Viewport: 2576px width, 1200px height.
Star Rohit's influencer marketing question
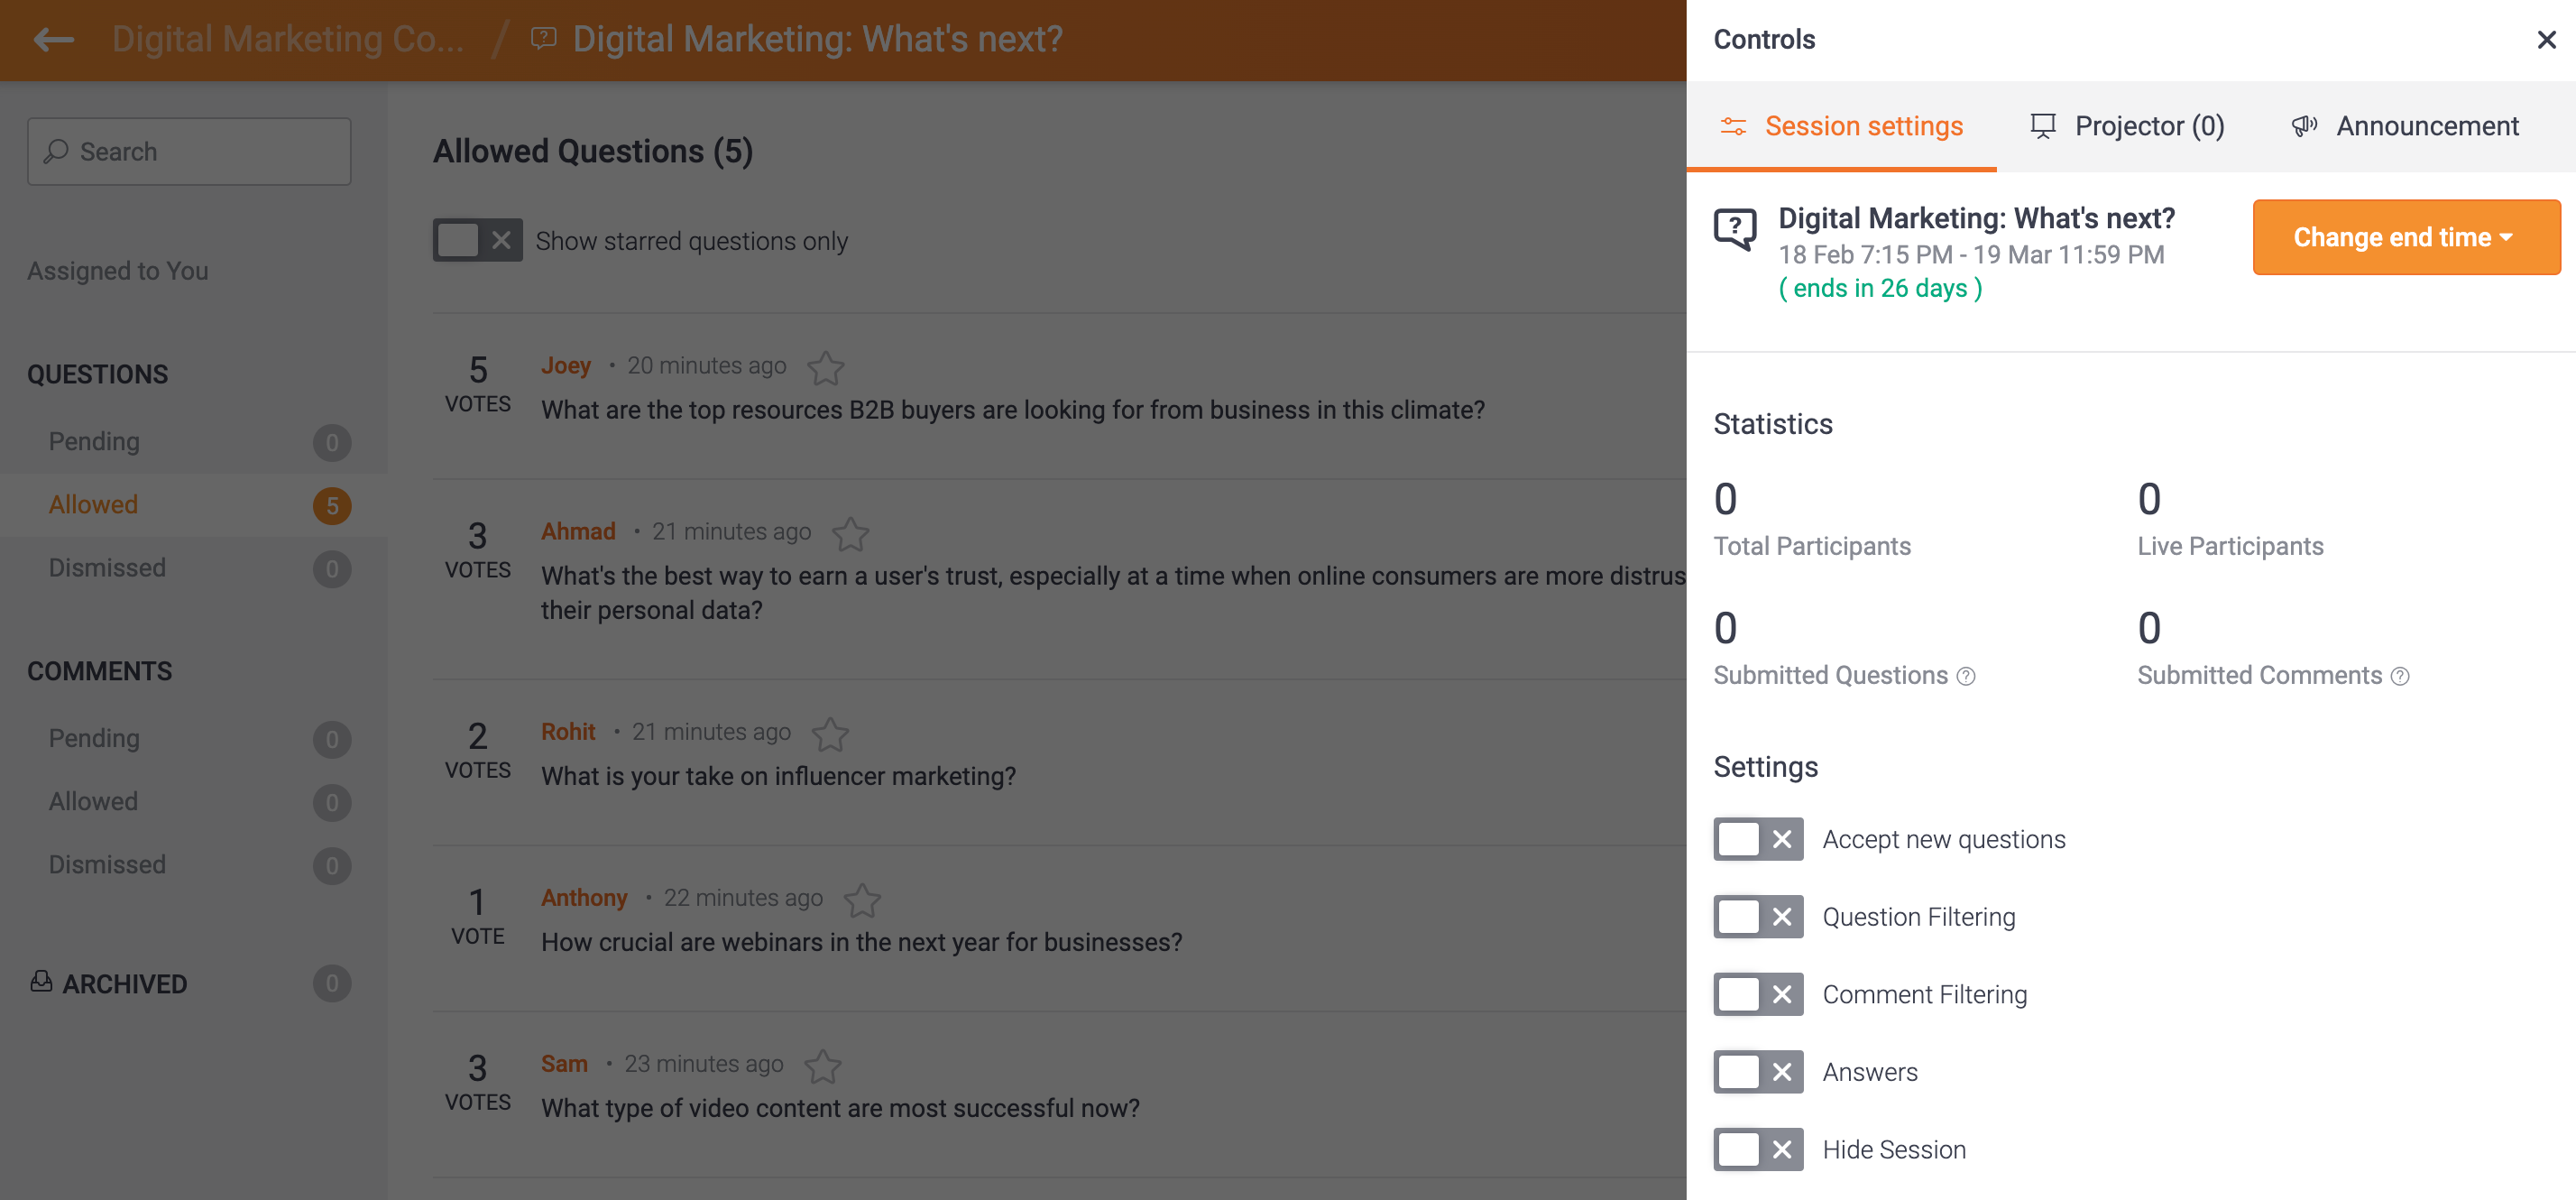coord(829,734)
